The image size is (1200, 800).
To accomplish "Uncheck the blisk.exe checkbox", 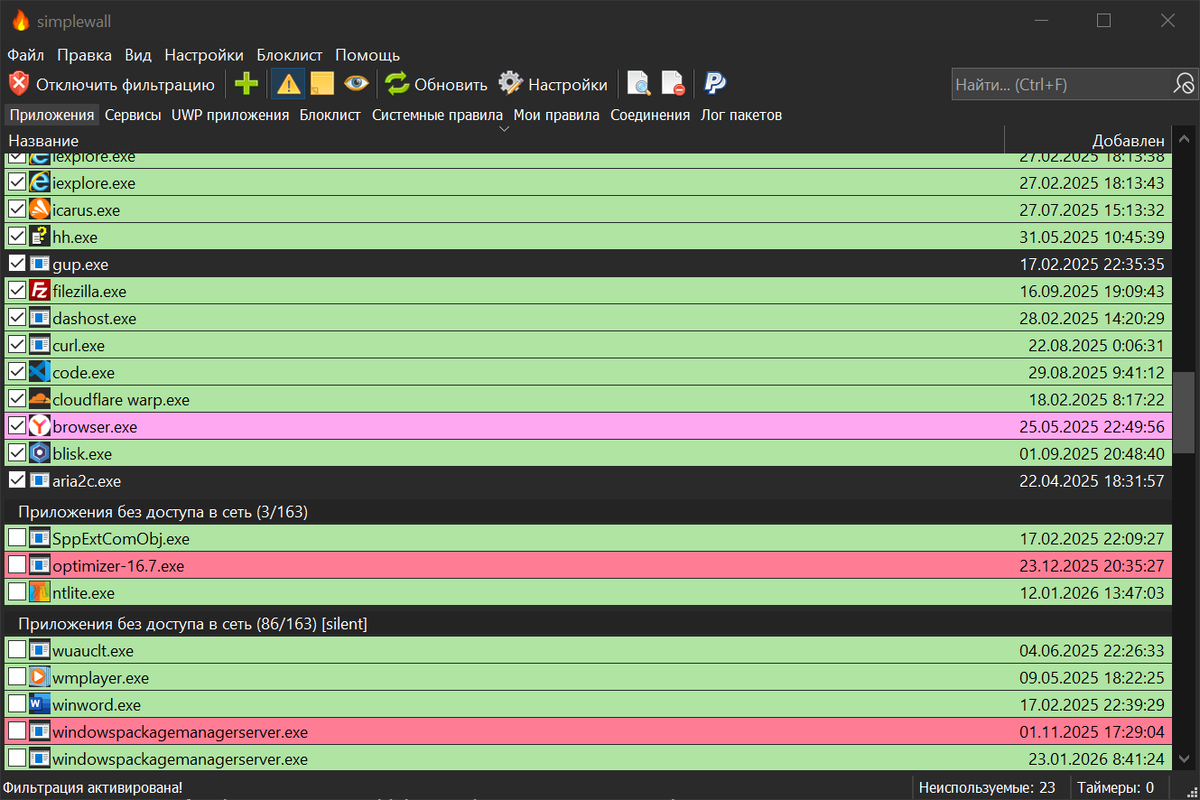I will coord(17,453).
